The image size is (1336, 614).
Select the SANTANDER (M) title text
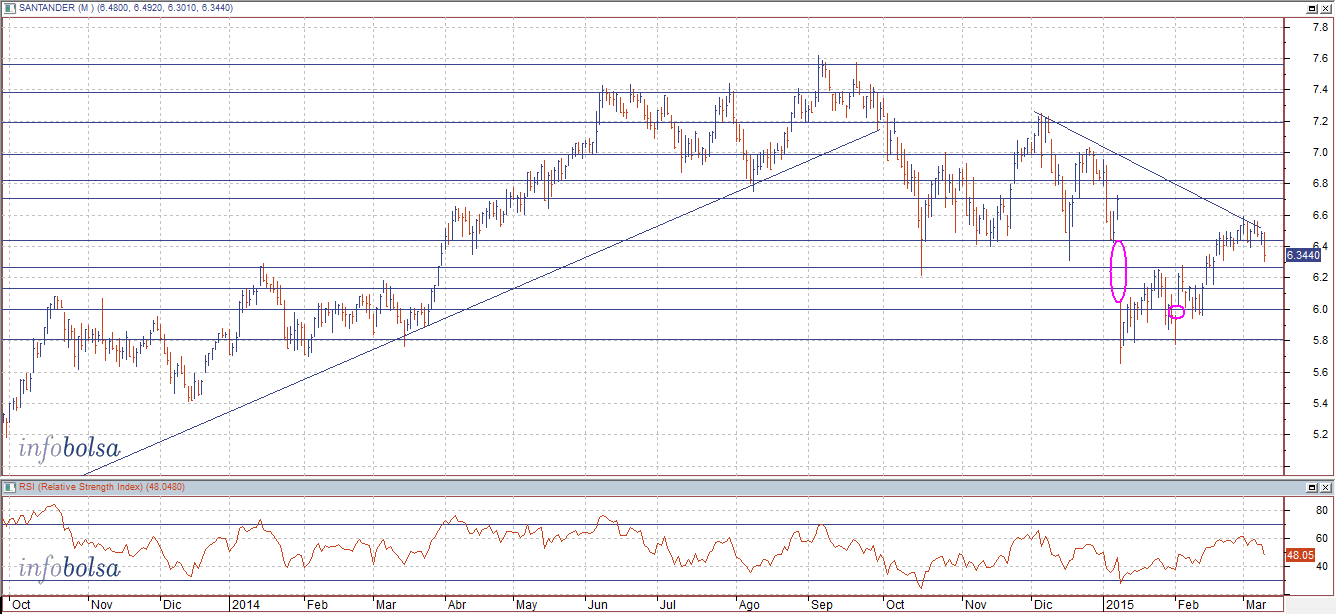[x=55, y=9]
